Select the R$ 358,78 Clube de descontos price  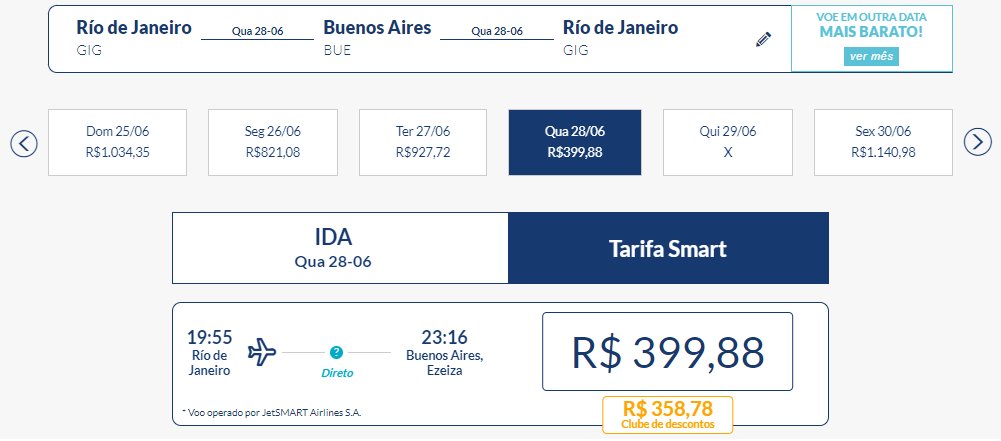667,415
